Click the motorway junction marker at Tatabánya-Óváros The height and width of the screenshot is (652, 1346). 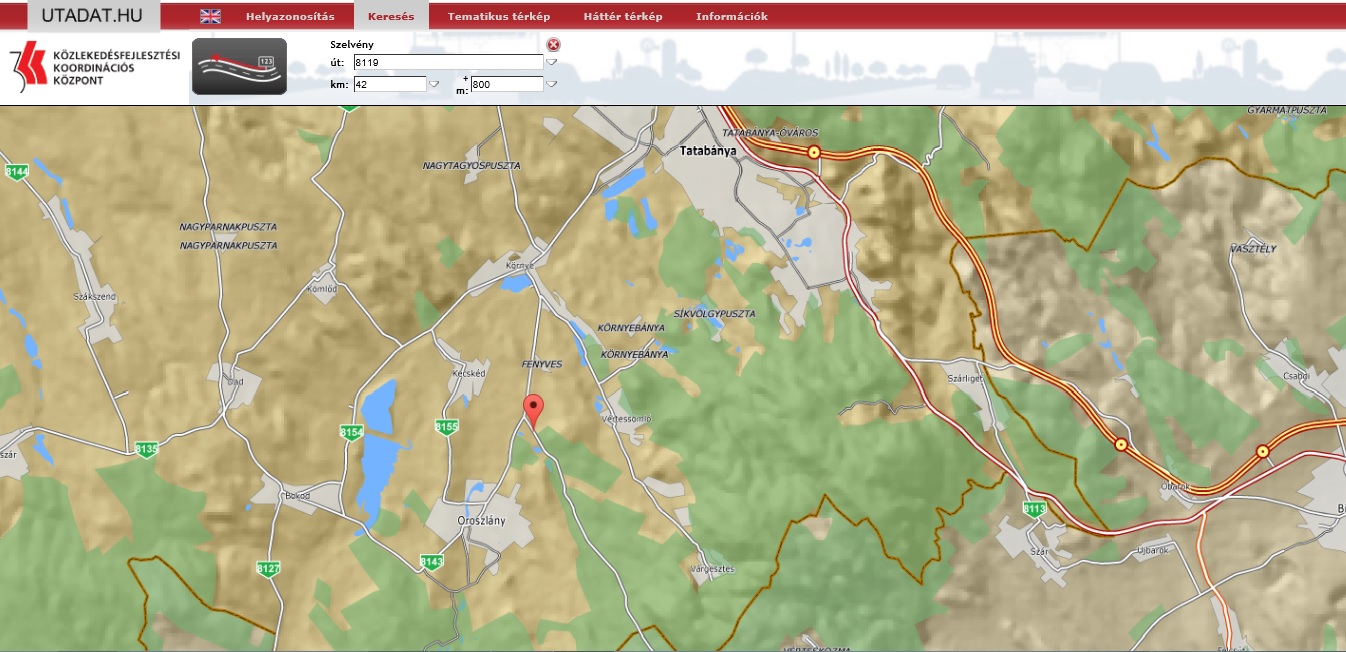[814, 152]
